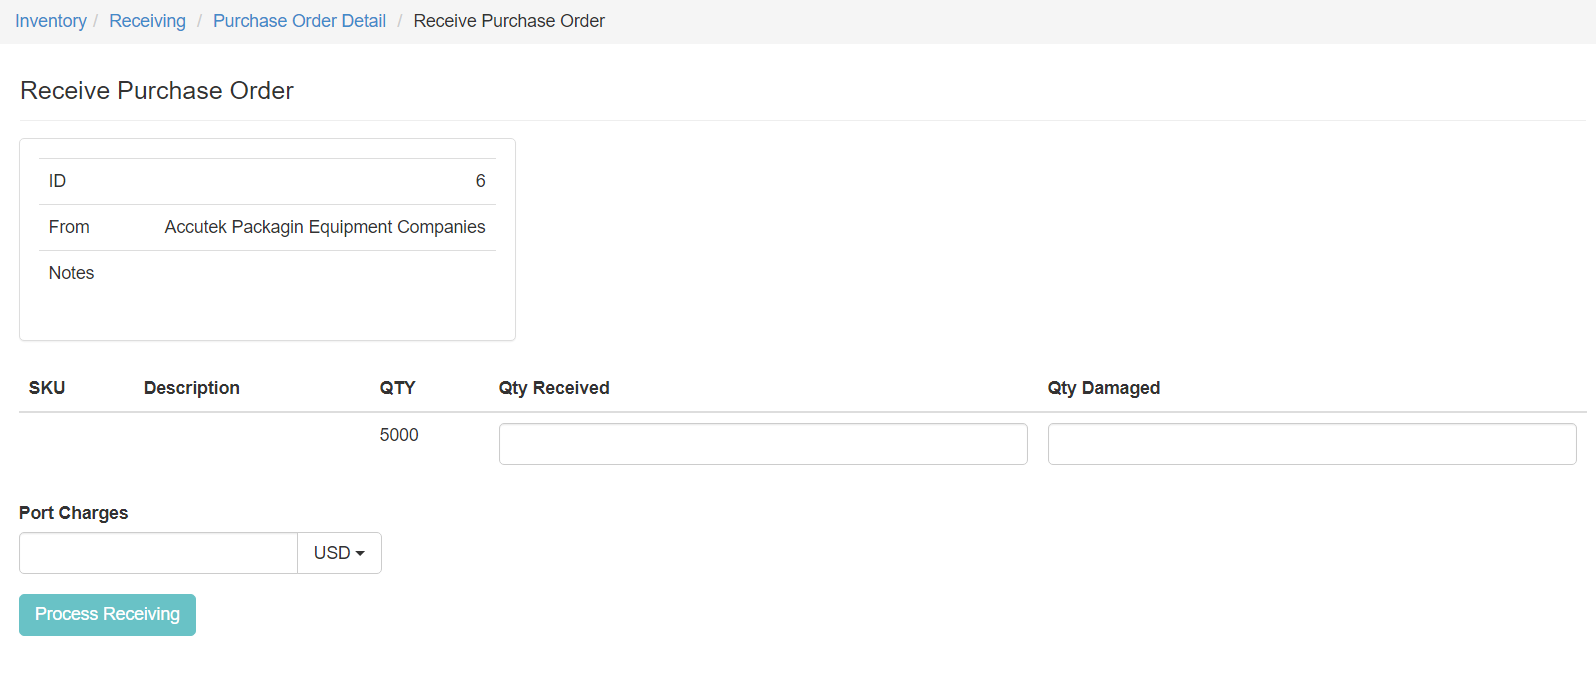Open the Inventory breadcrumb link

click(x=50, y=21)
